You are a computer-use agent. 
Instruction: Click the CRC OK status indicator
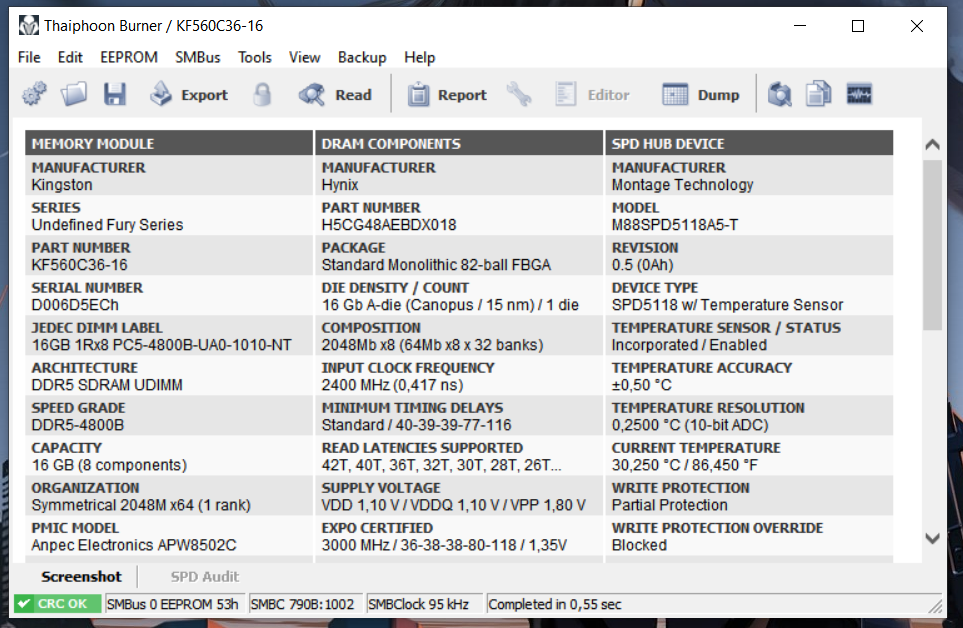coord(58,603)
